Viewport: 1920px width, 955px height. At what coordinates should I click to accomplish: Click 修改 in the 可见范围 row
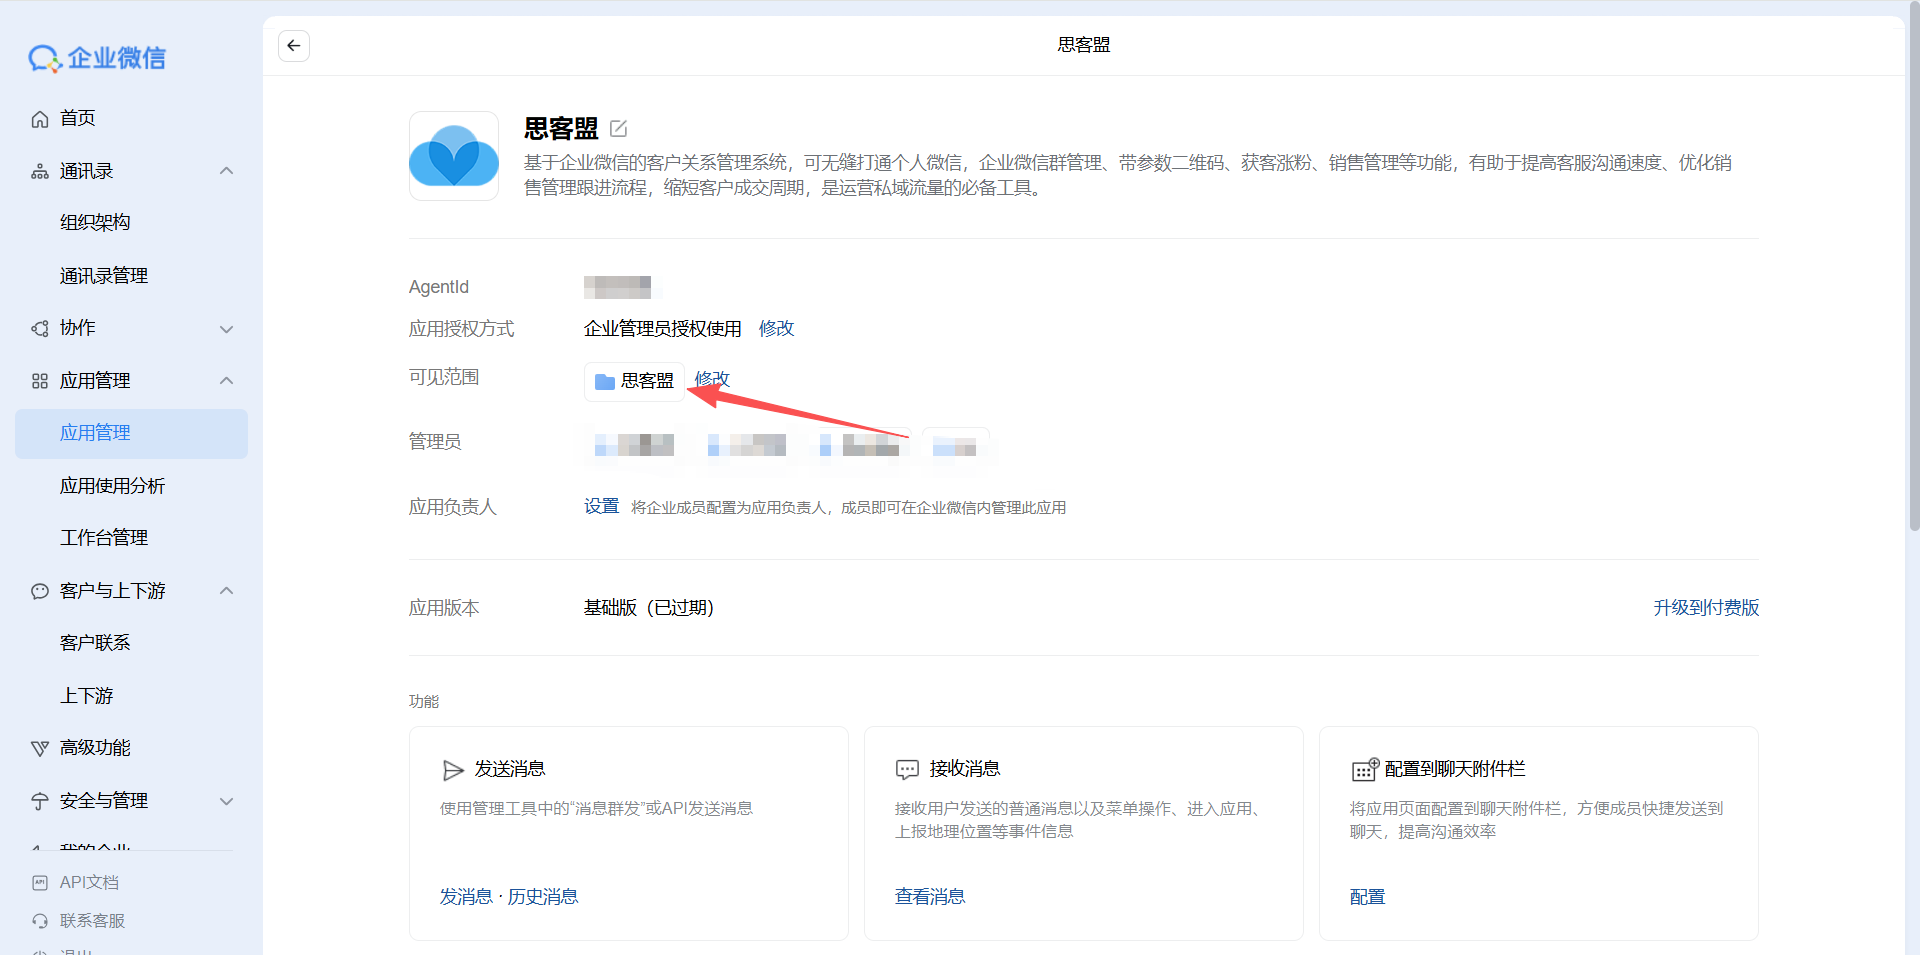[x=712, y=379]
